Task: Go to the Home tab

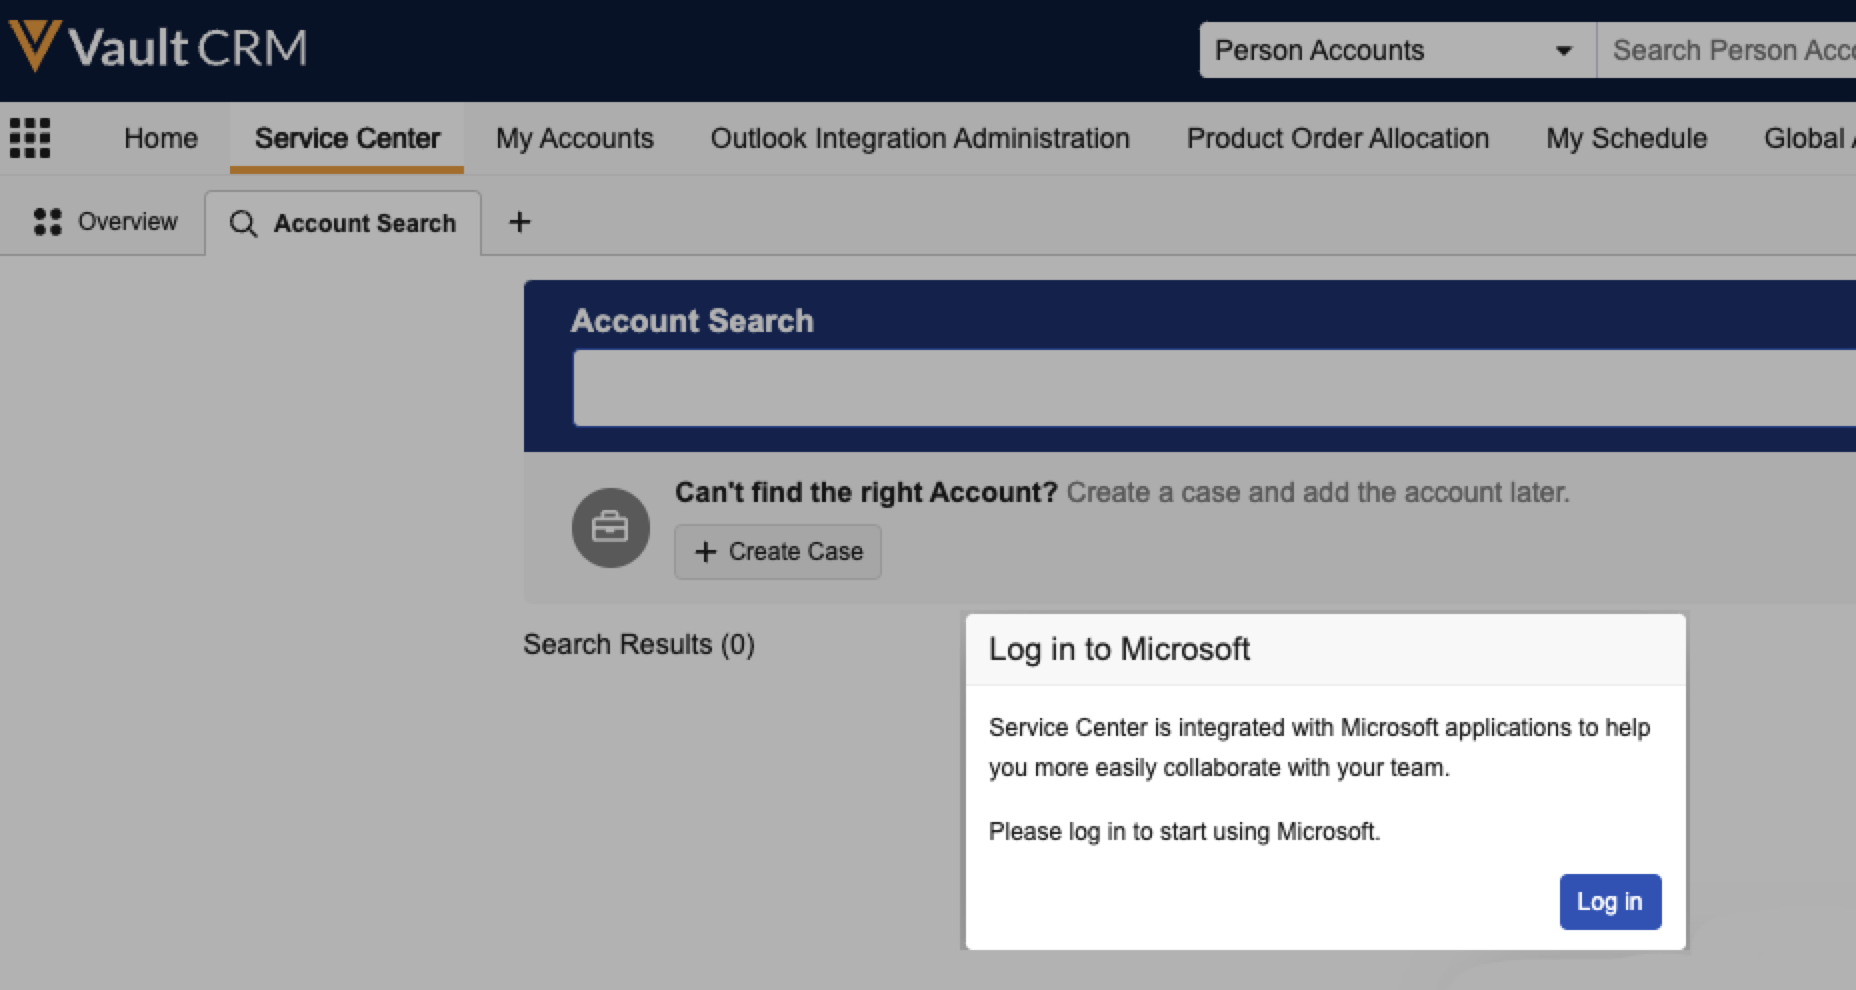Action: 161,138
